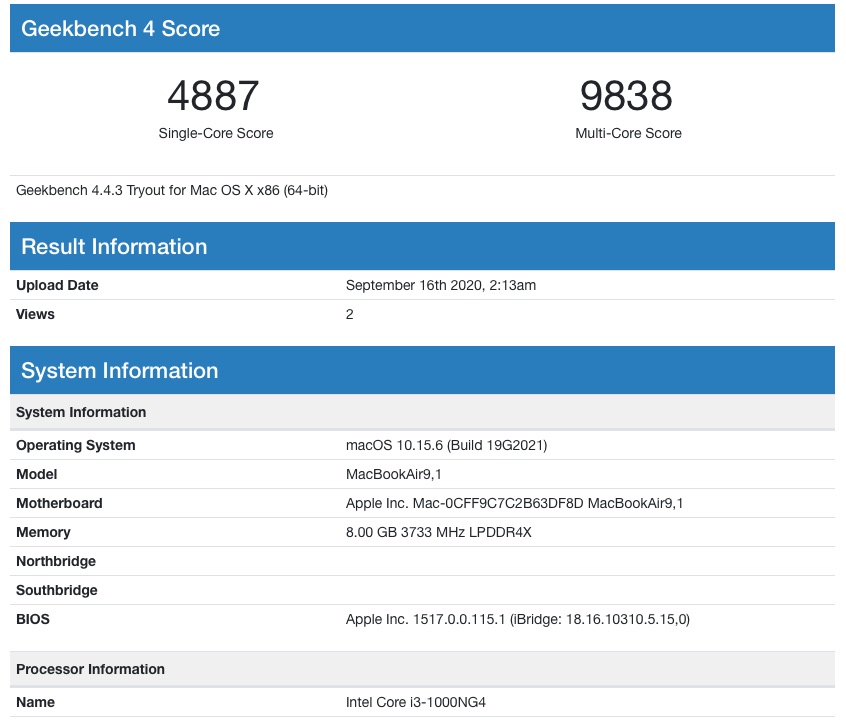Screen dimensions: 846x721
Task: Click the MacBookAir9,1 model value
Action: click(x=395, y=474)
